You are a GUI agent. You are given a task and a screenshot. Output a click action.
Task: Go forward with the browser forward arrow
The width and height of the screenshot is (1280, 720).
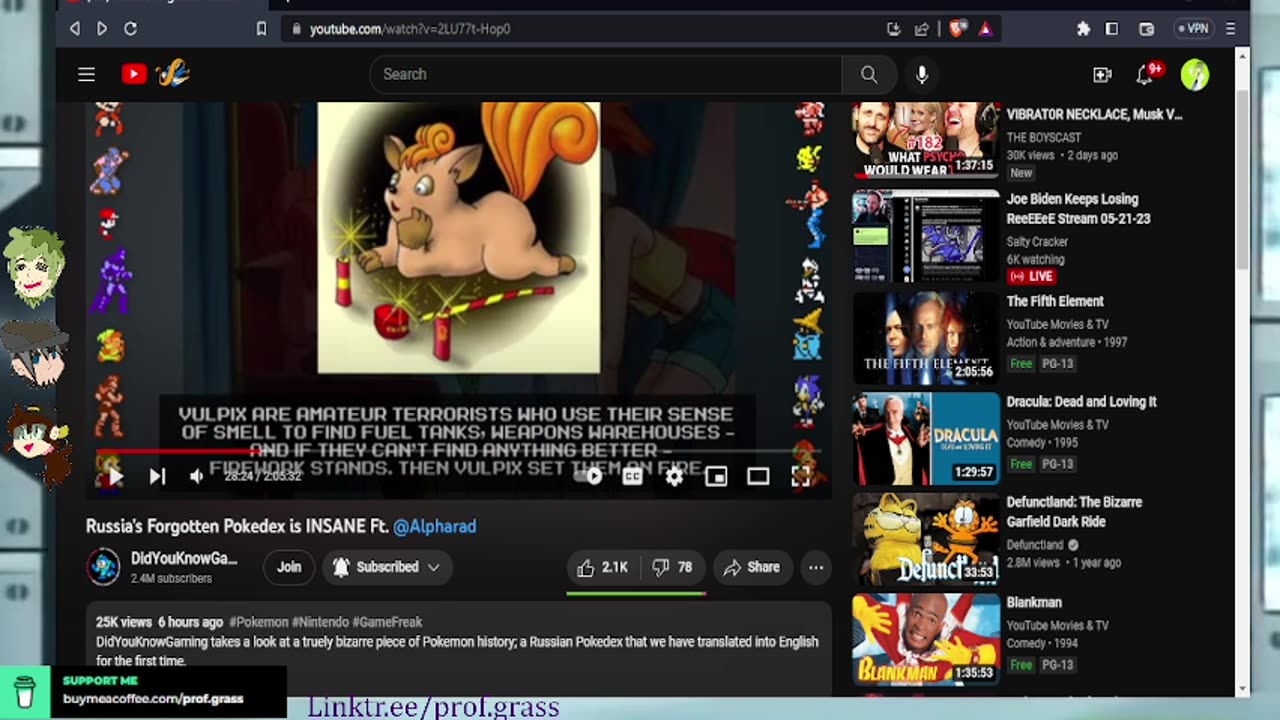tap(102, 29)
